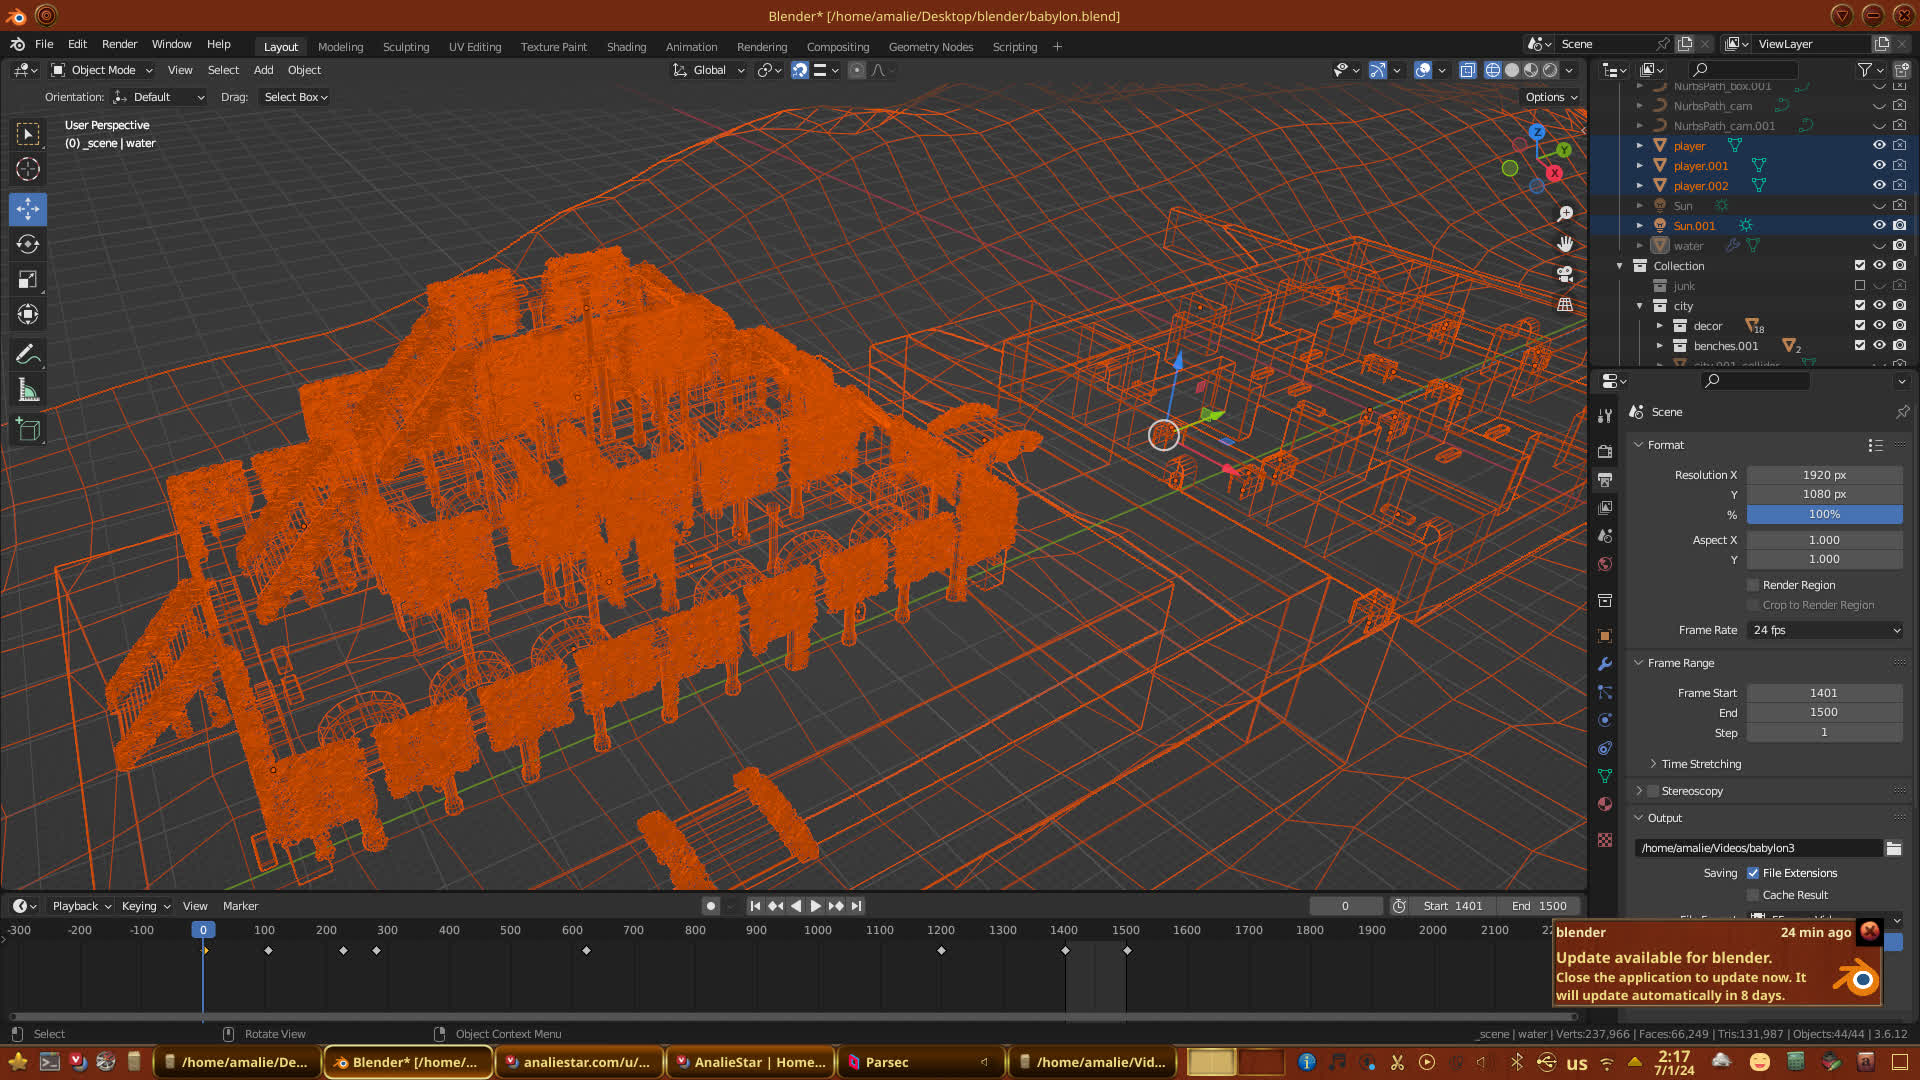
Task: Select the Rotate tool
Action: pyautogui.click(x=28, y=244)
